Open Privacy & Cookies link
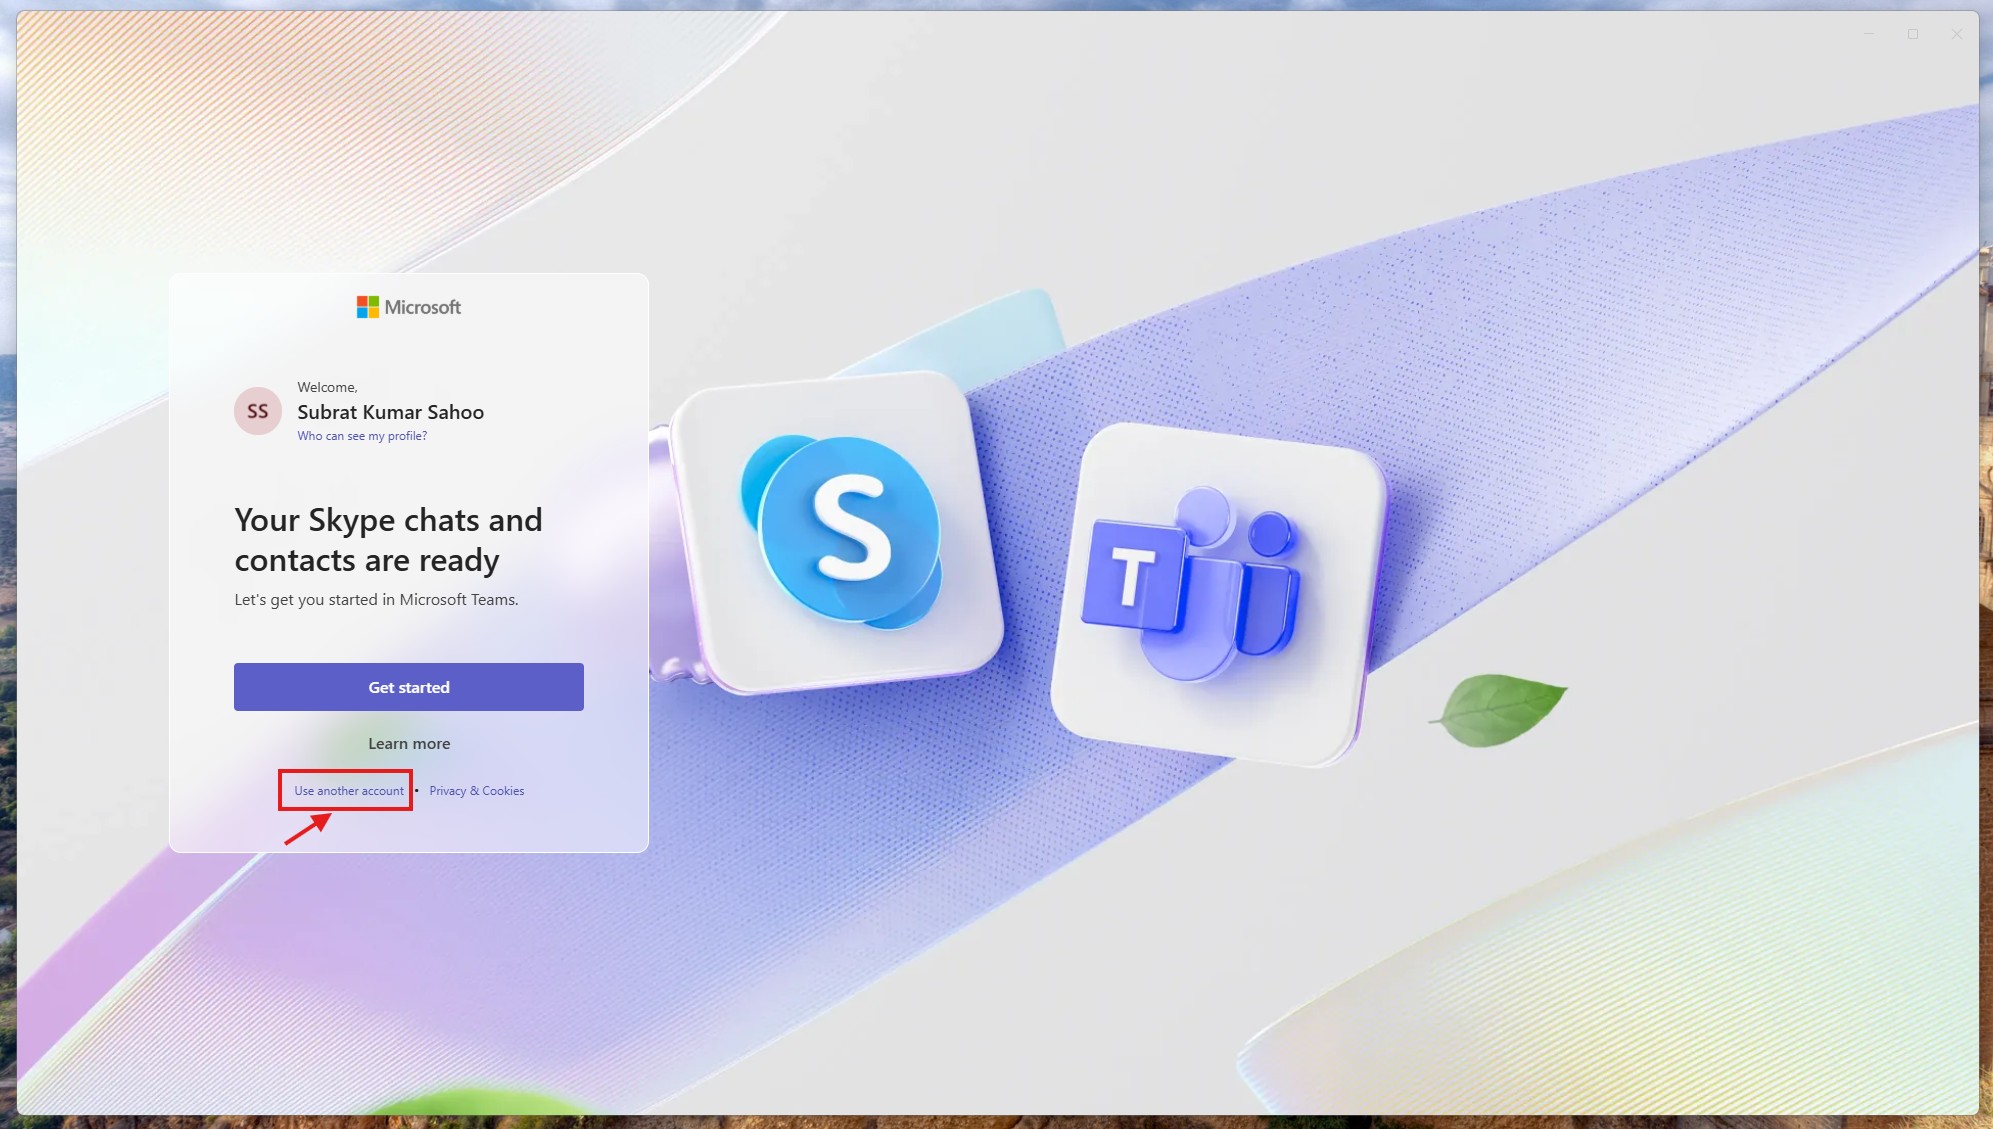Screen dimensions: 1993x1129 (476, 790)
